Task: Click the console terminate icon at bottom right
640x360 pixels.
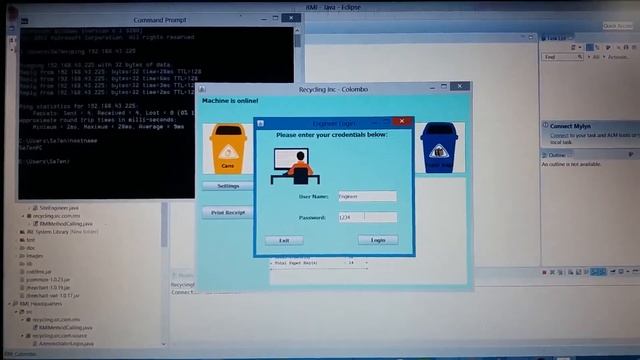Action: click(544, 272)
